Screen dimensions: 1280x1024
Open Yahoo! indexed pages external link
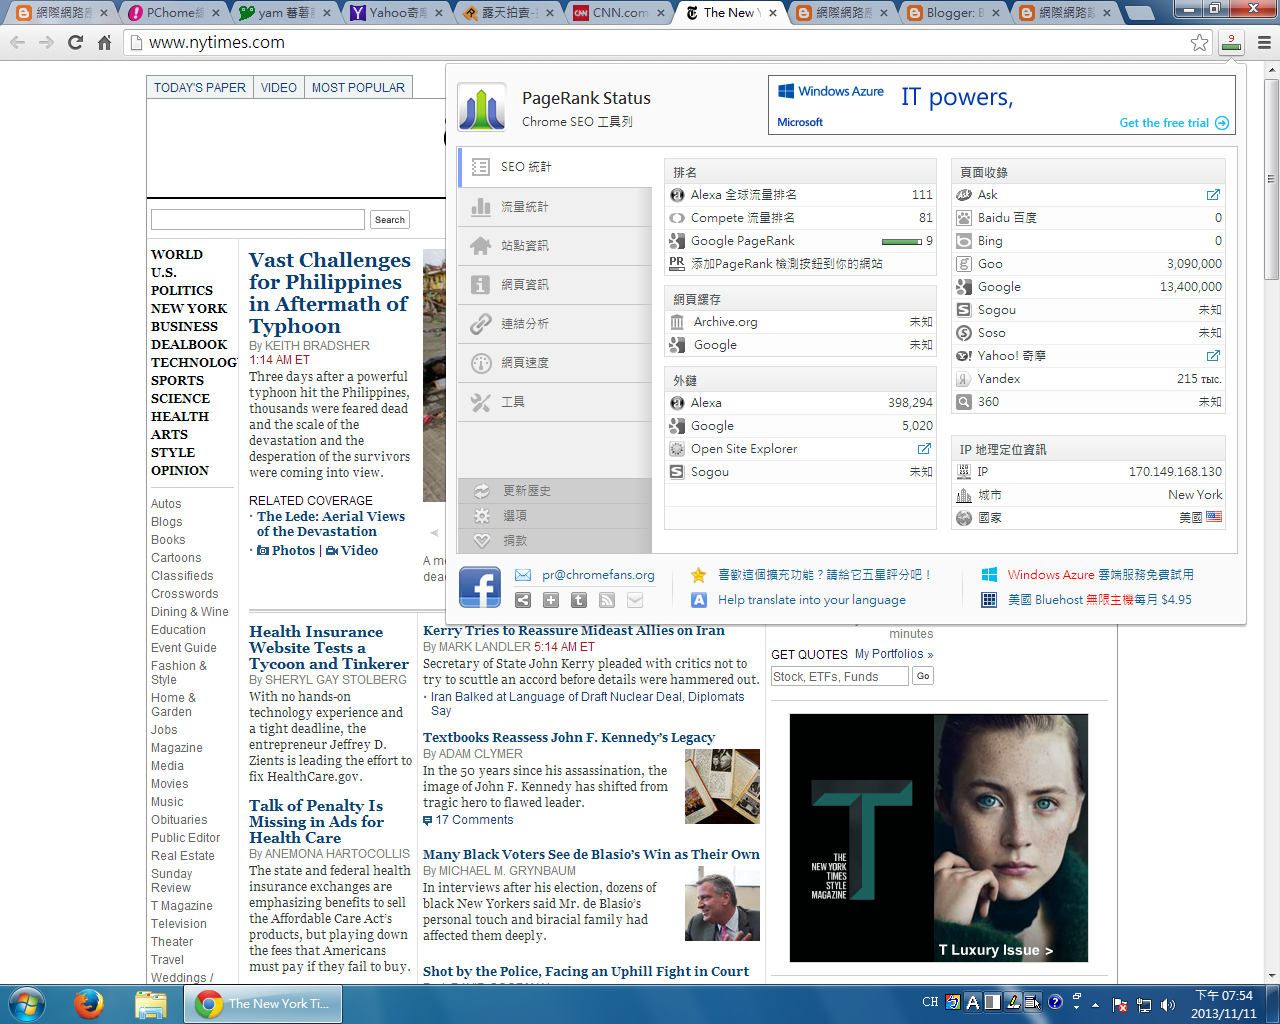point(1213,356)
